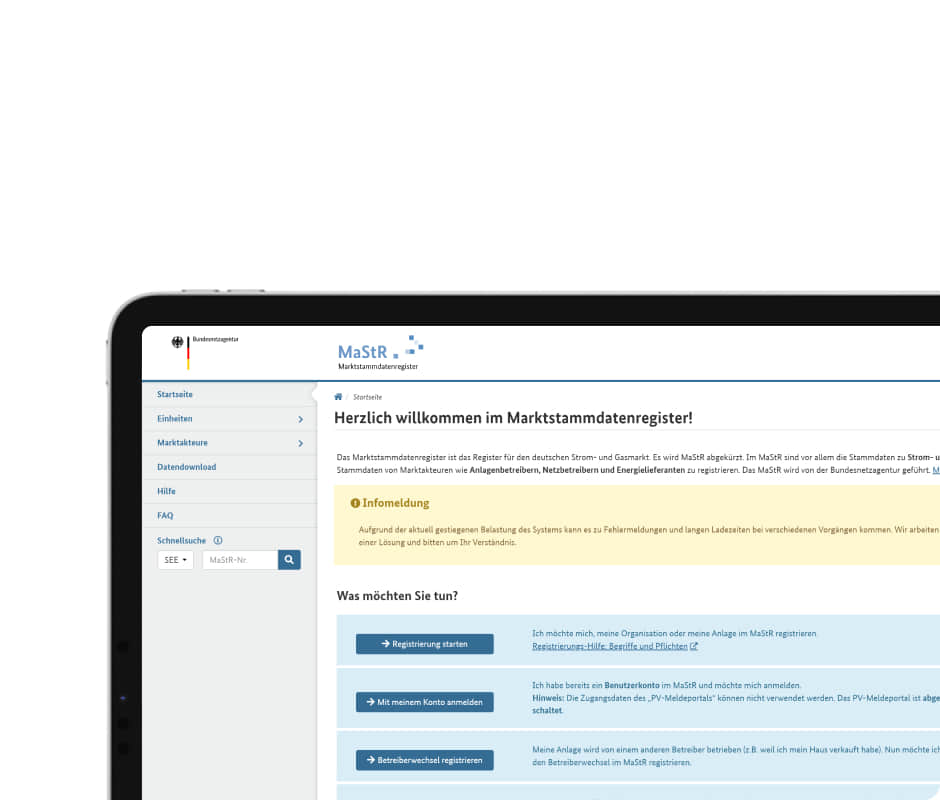Viewport: 940px width, 800px height.
Task: Go to Hilfe in the sidebar
Action: tap(166, 491)
